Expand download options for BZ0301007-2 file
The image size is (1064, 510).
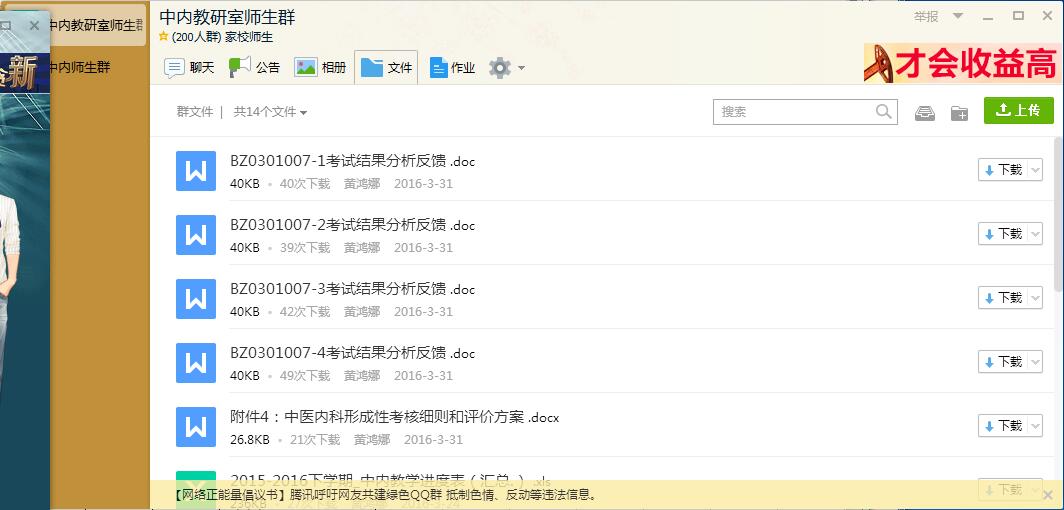coord(1035,234)
